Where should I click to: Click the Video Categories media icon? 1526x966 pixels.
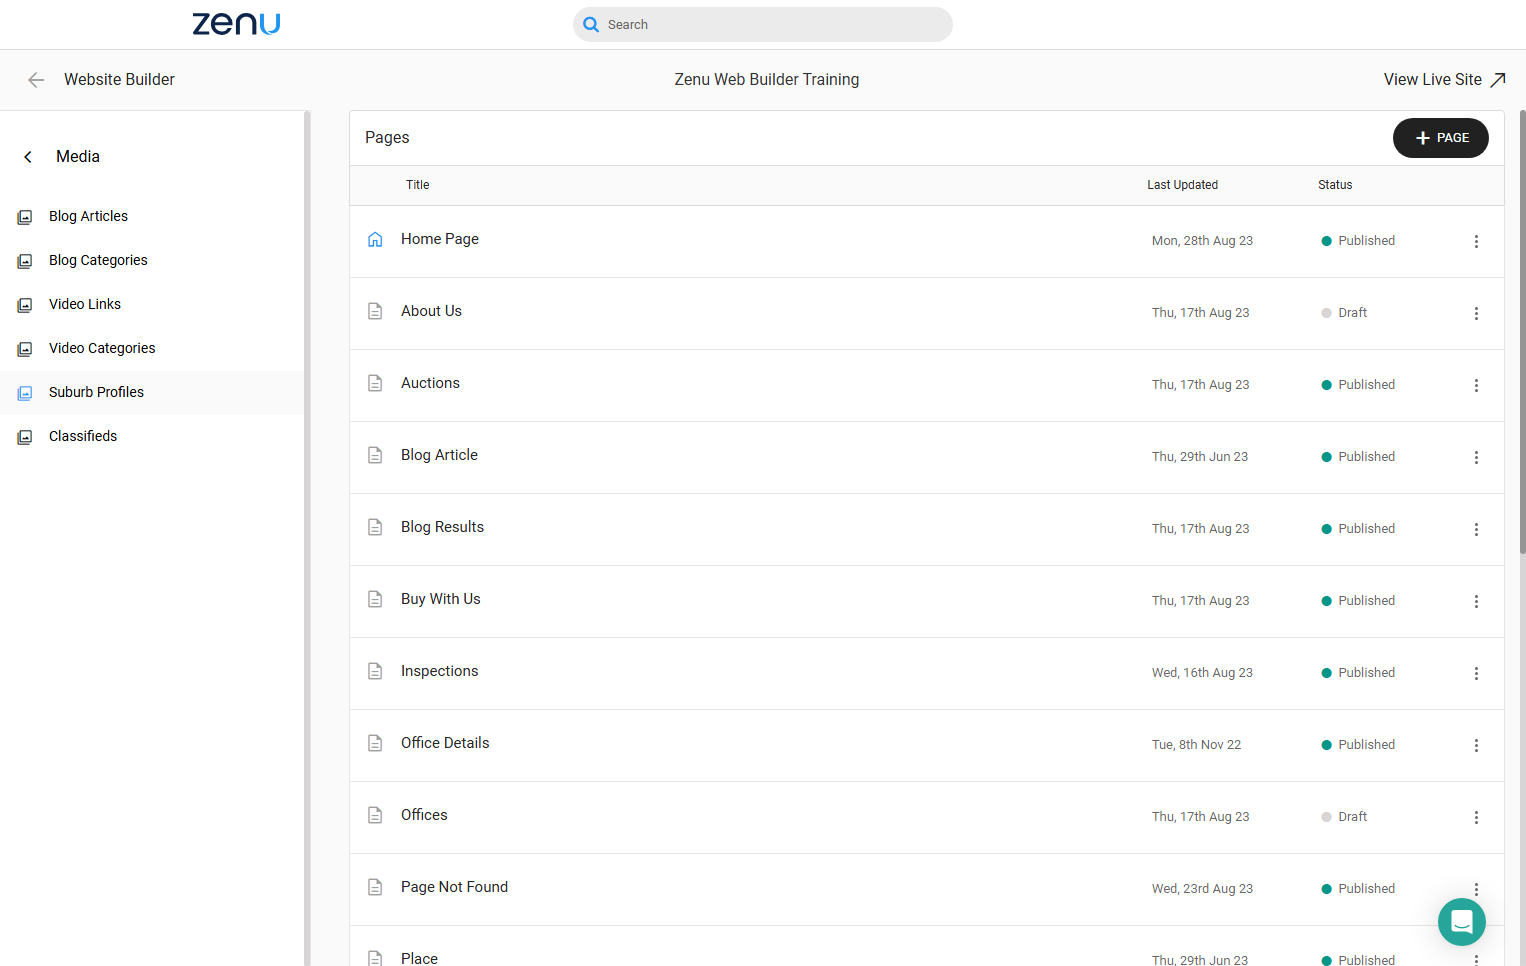tap(25, 349)
